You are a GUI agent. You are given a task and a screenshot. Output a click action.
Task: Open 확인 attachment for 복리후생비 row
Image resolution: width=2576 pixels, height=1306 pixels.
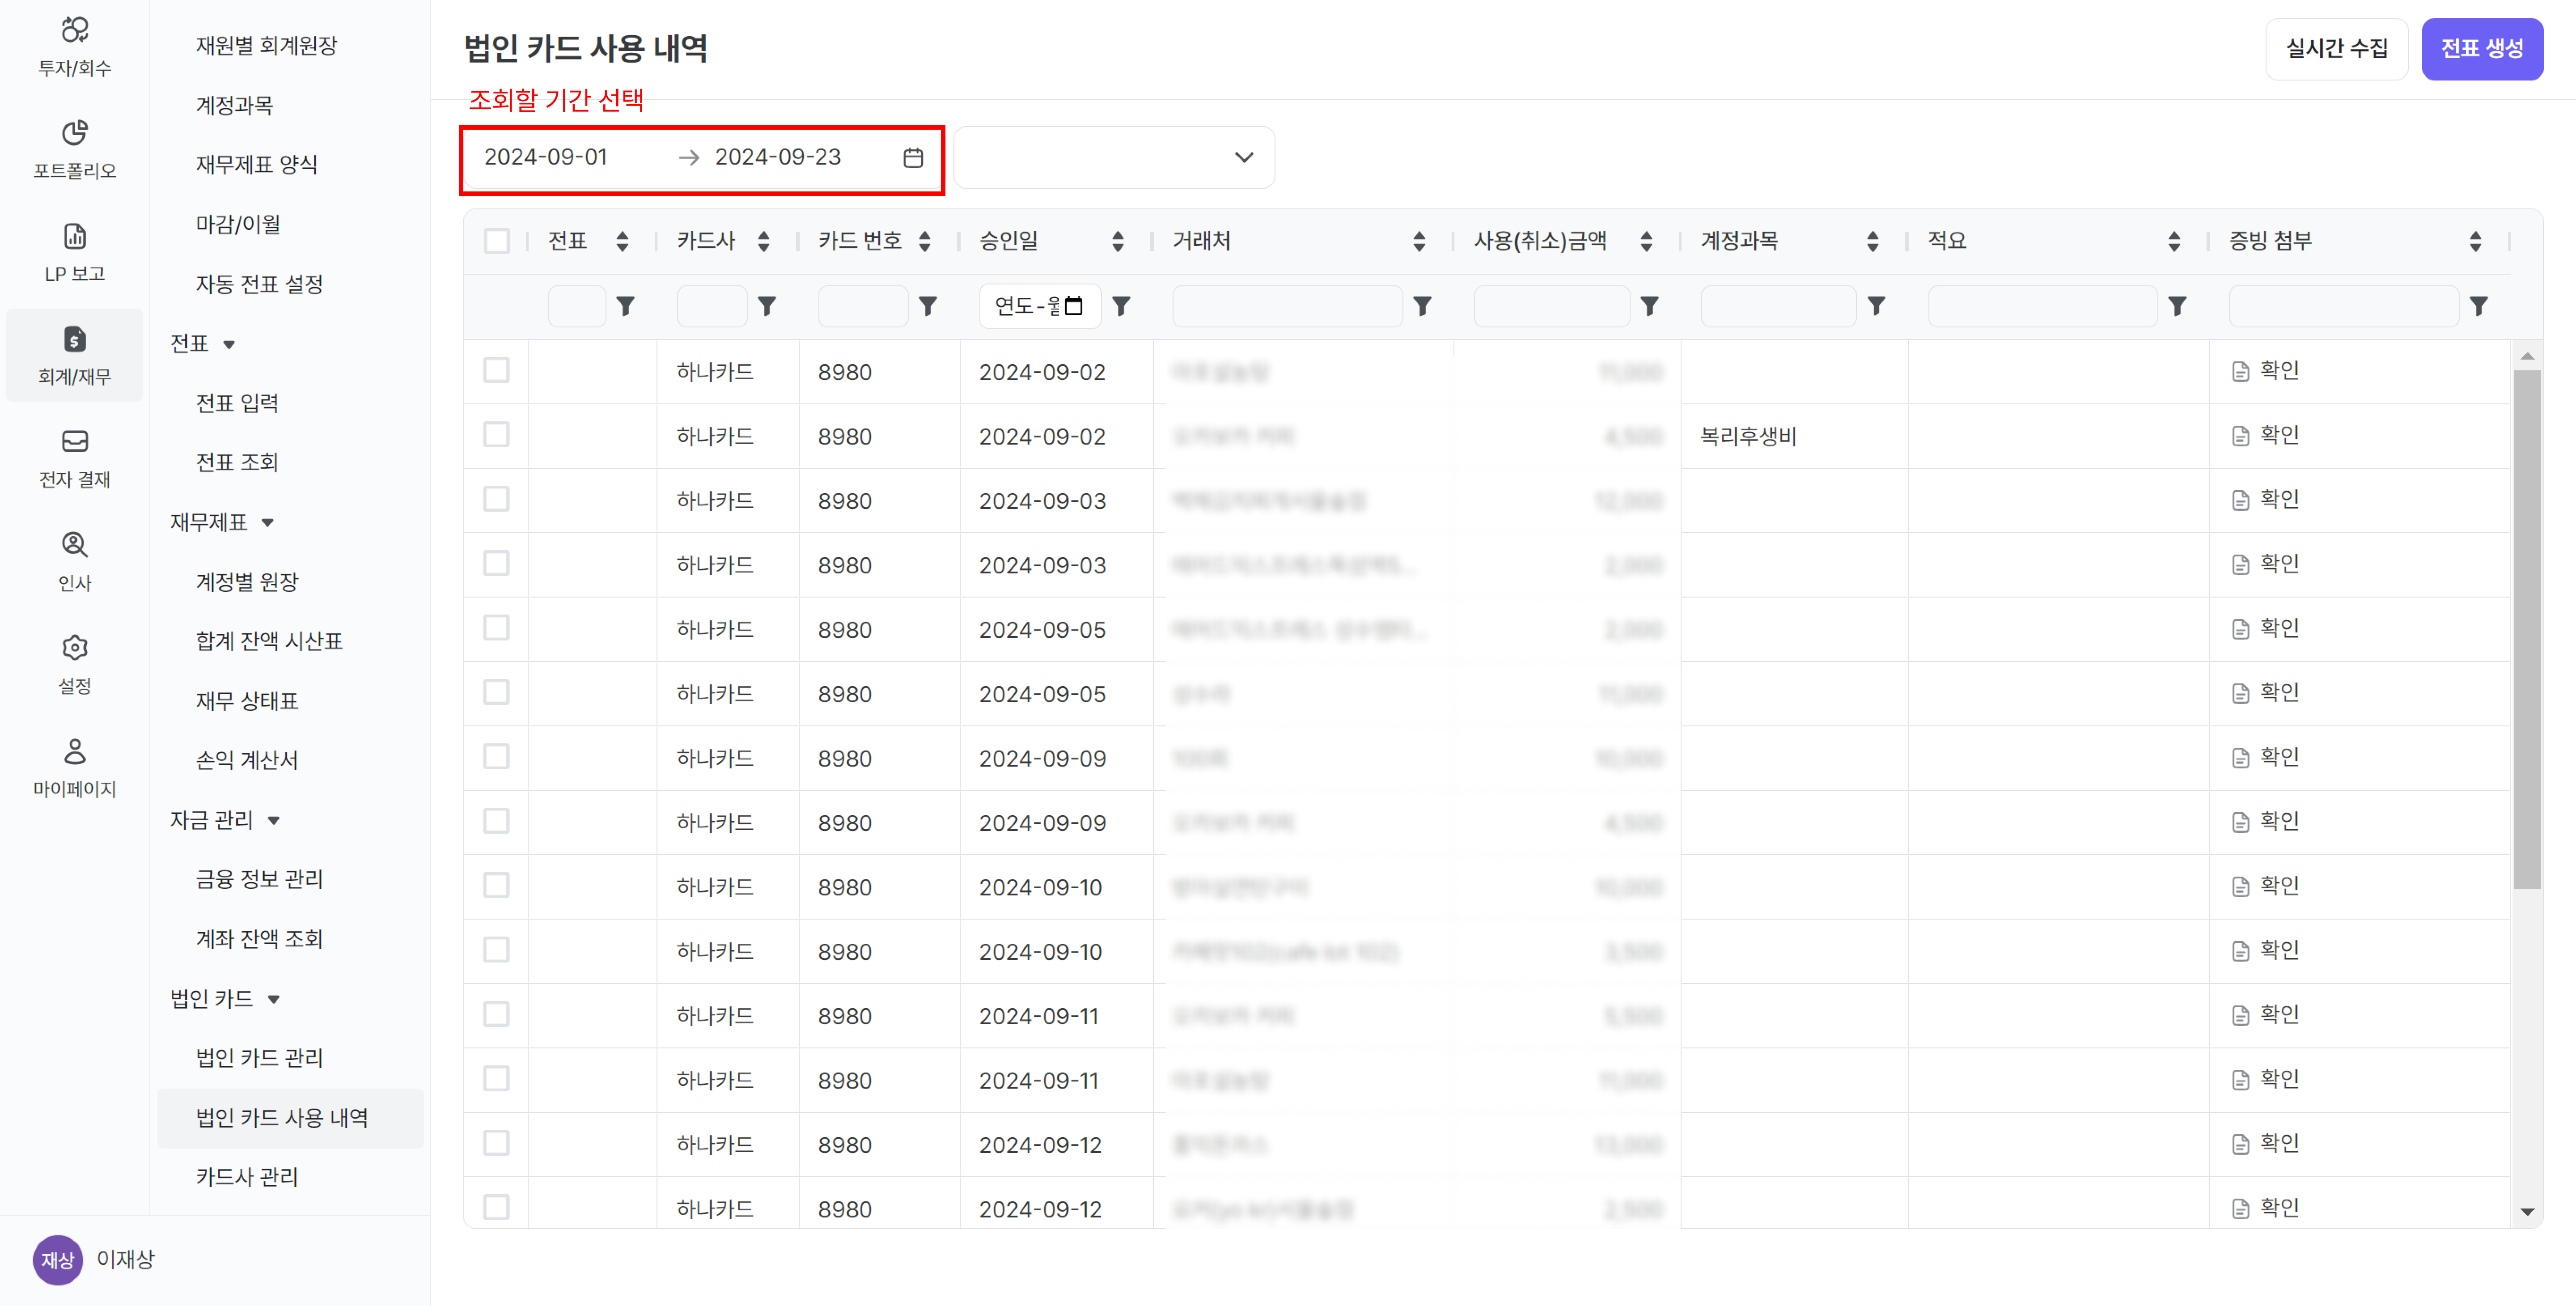point(2266,435)
